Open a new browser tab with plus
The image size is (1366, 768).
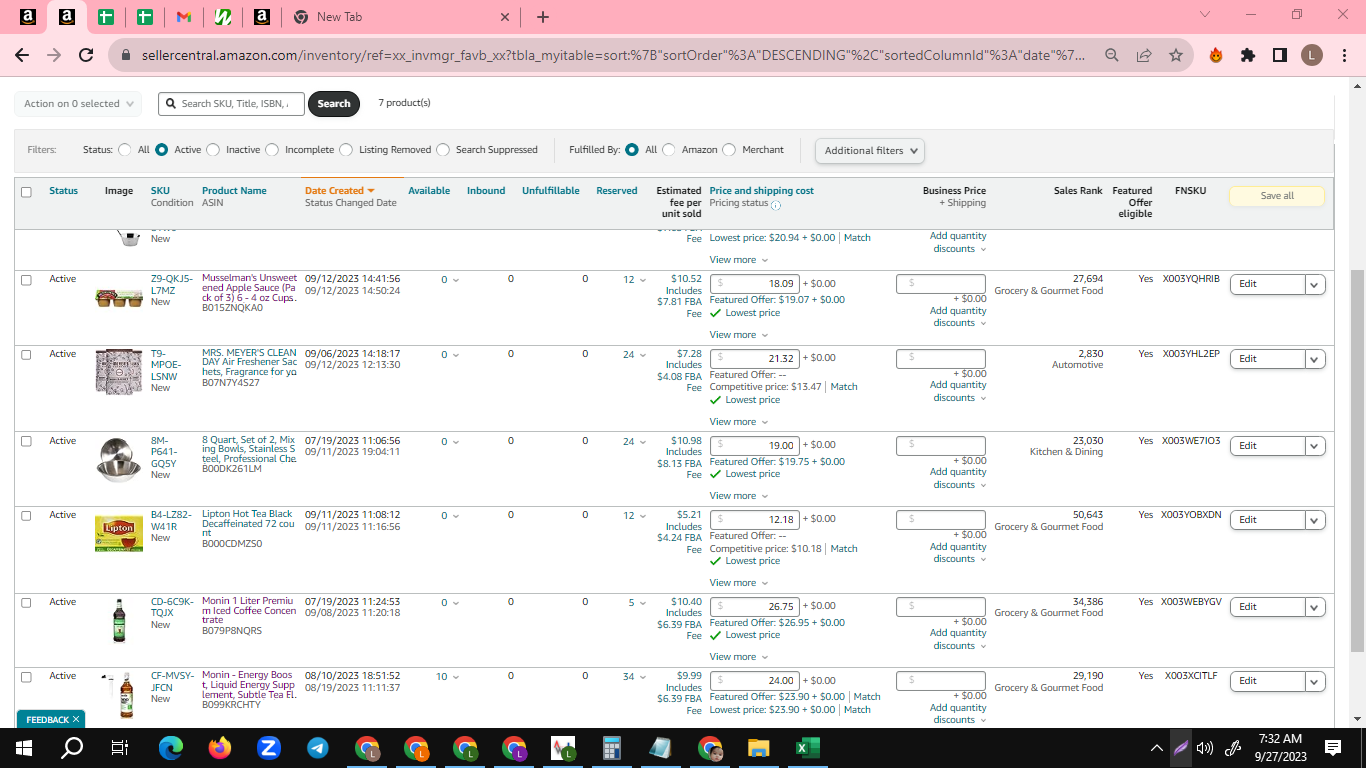(542, 17)
